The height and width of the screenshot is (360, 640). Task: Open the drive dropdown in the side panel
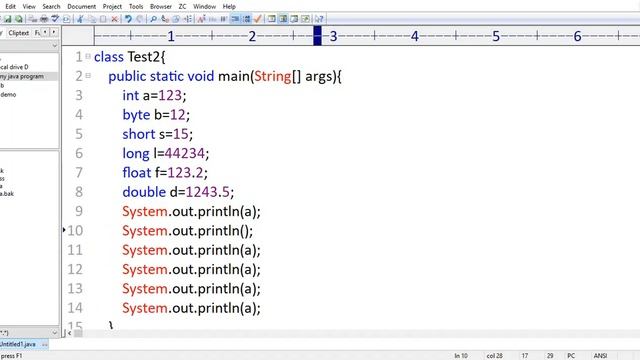(x=54, y=46)
